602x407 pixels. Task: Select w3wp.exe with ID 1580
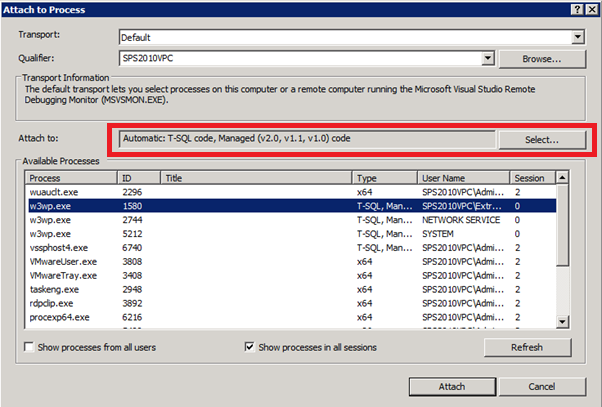[292, 206]
